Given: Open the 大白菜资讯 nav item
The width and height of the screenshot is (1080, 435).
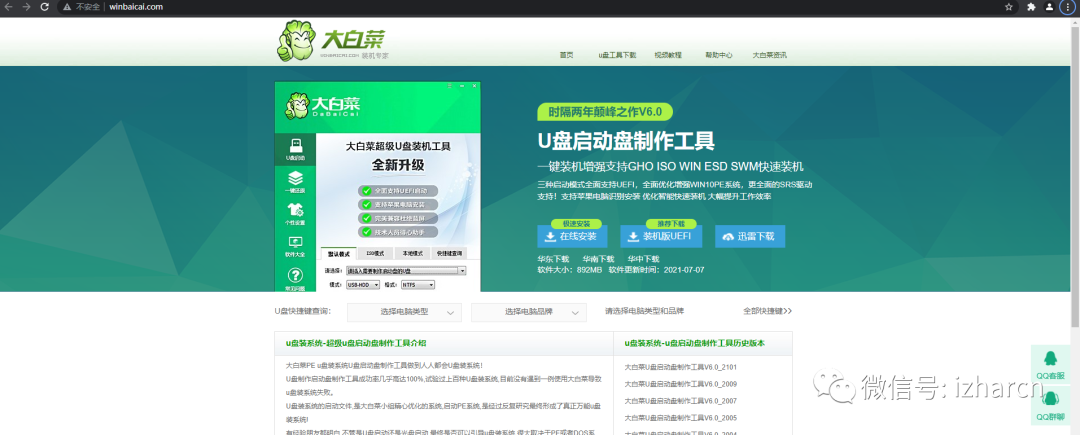Looking at the screenshot, I should [x=769, y=54].
